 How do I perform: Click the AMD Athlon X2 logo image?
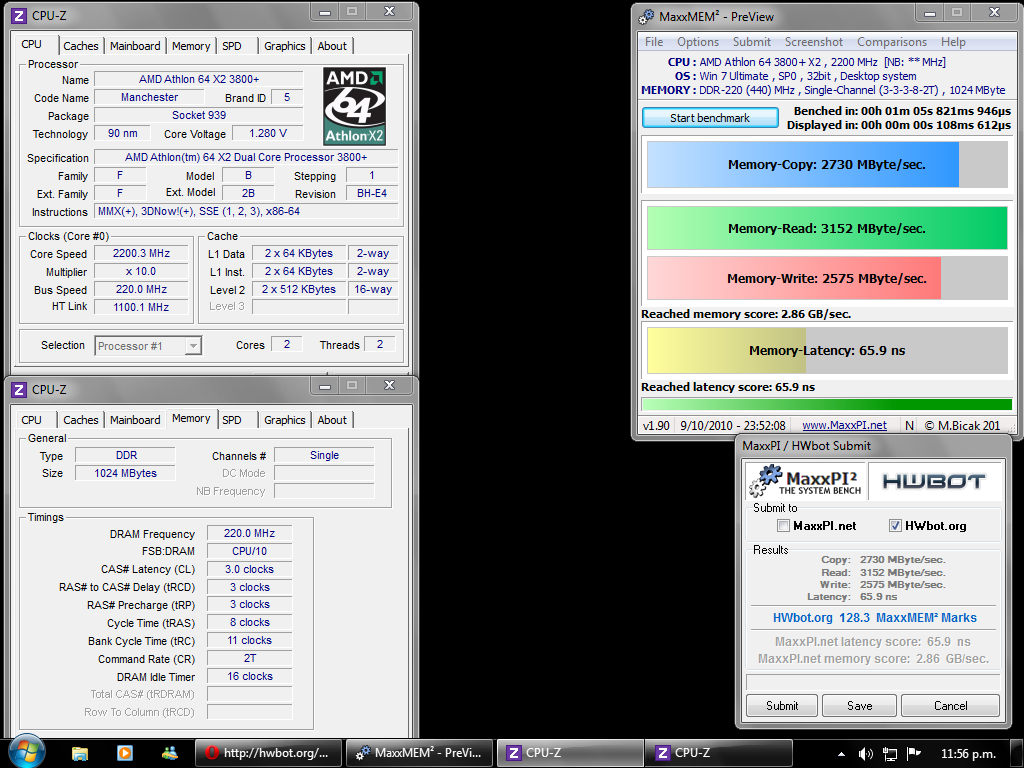point(355,106)
